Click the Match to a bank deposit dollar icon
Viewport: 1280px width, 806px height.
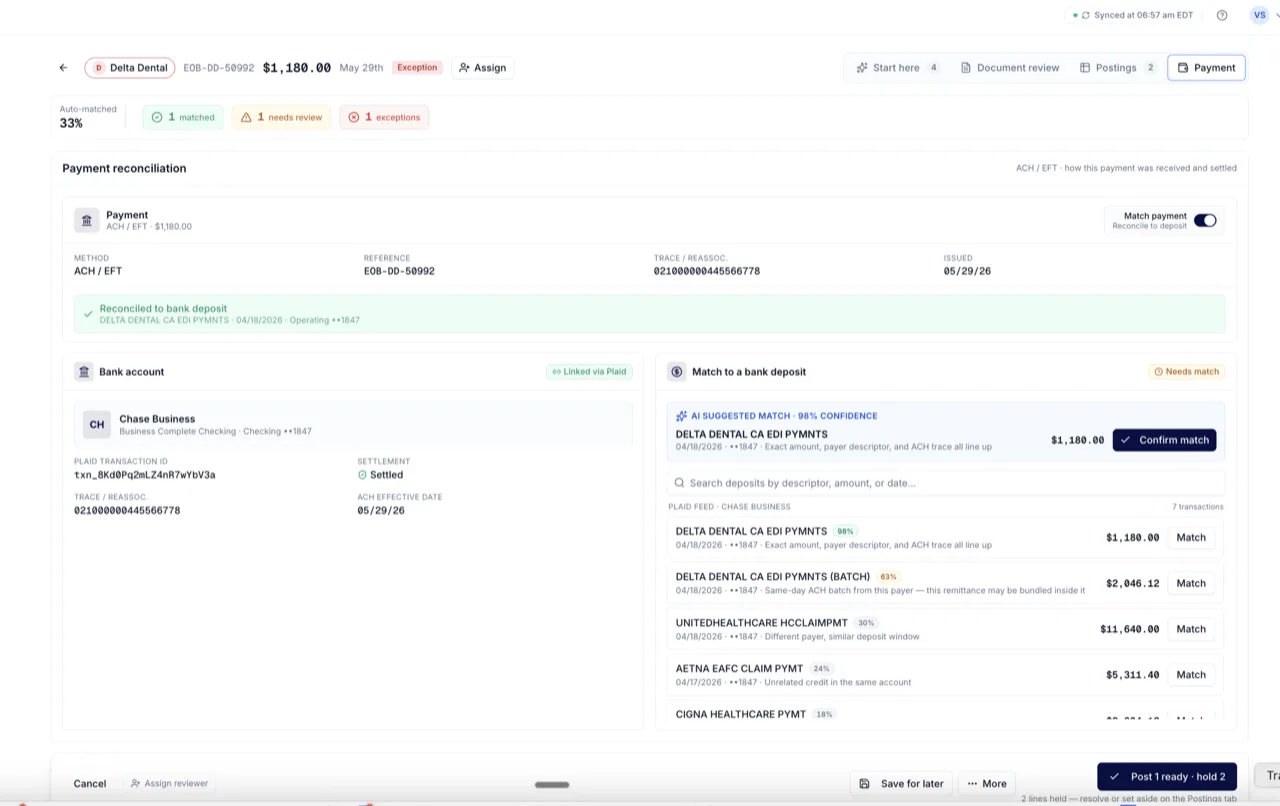pyautogui.click(x=677, y=372)
